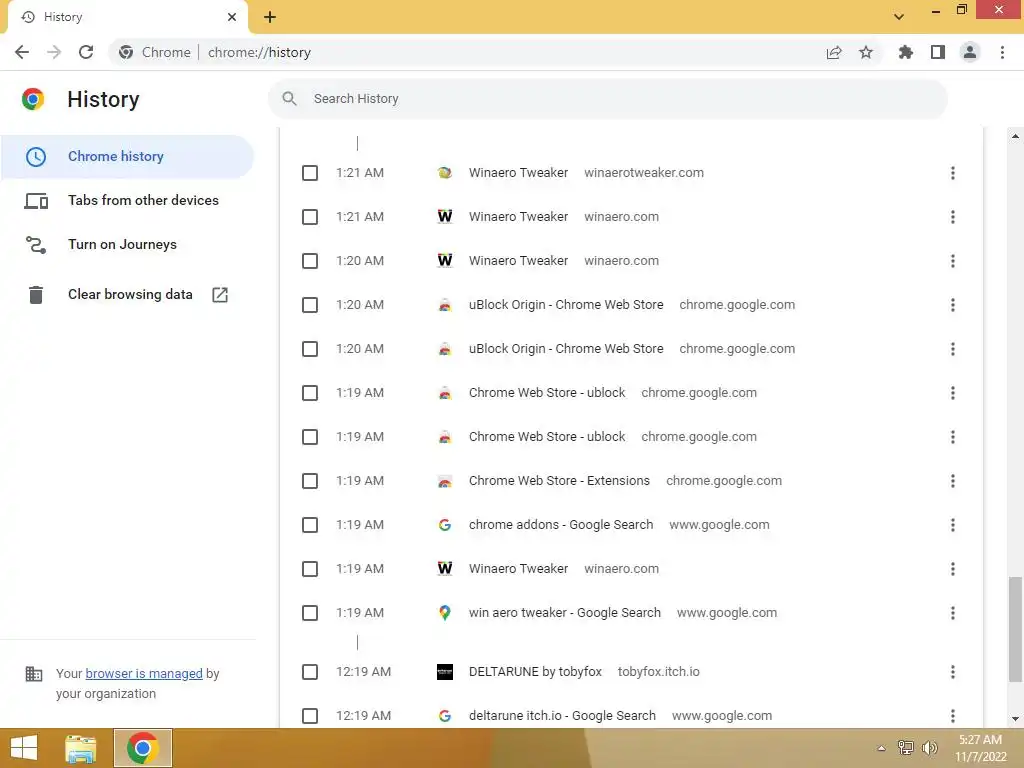The height and width of the screenshot is (768, 1024).
Task: Open chrome addons - Google Search link
Action: click(x=561, y=525)
